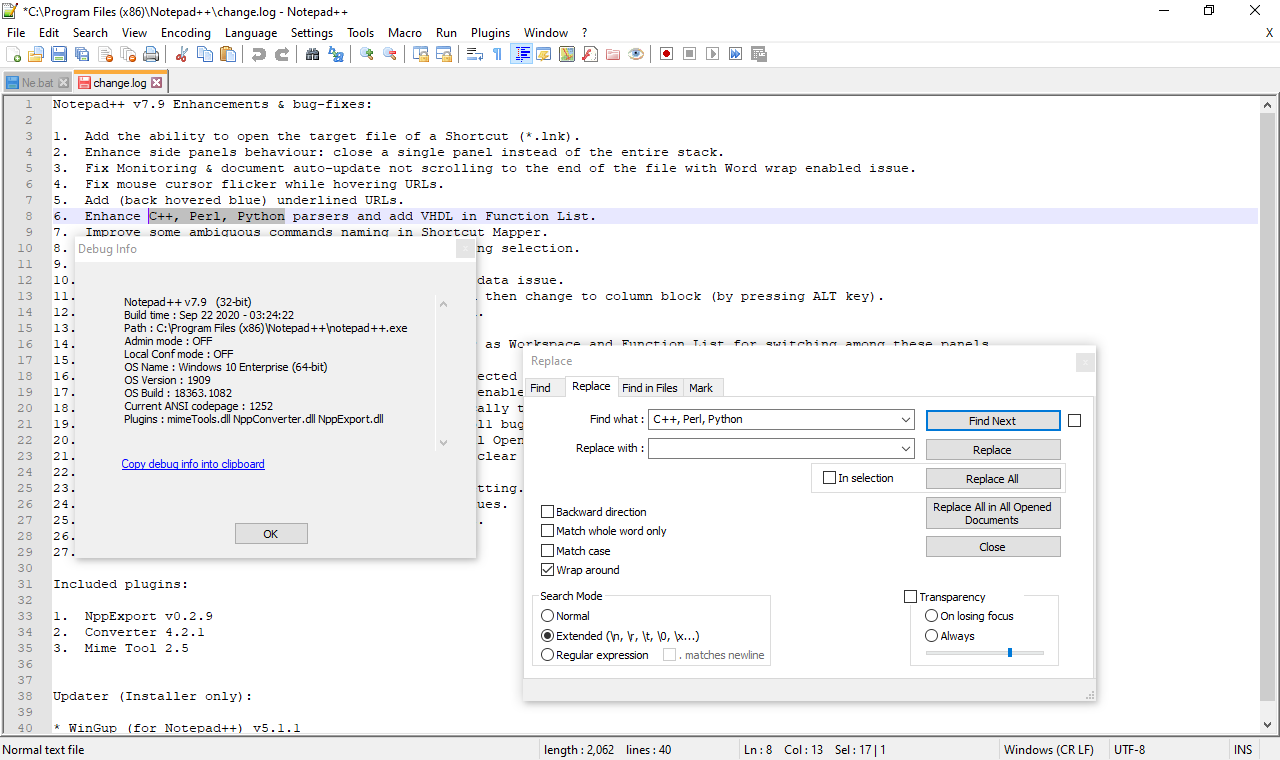
Task: Expand the Replace with history dropdown
Action: point(905,449)
